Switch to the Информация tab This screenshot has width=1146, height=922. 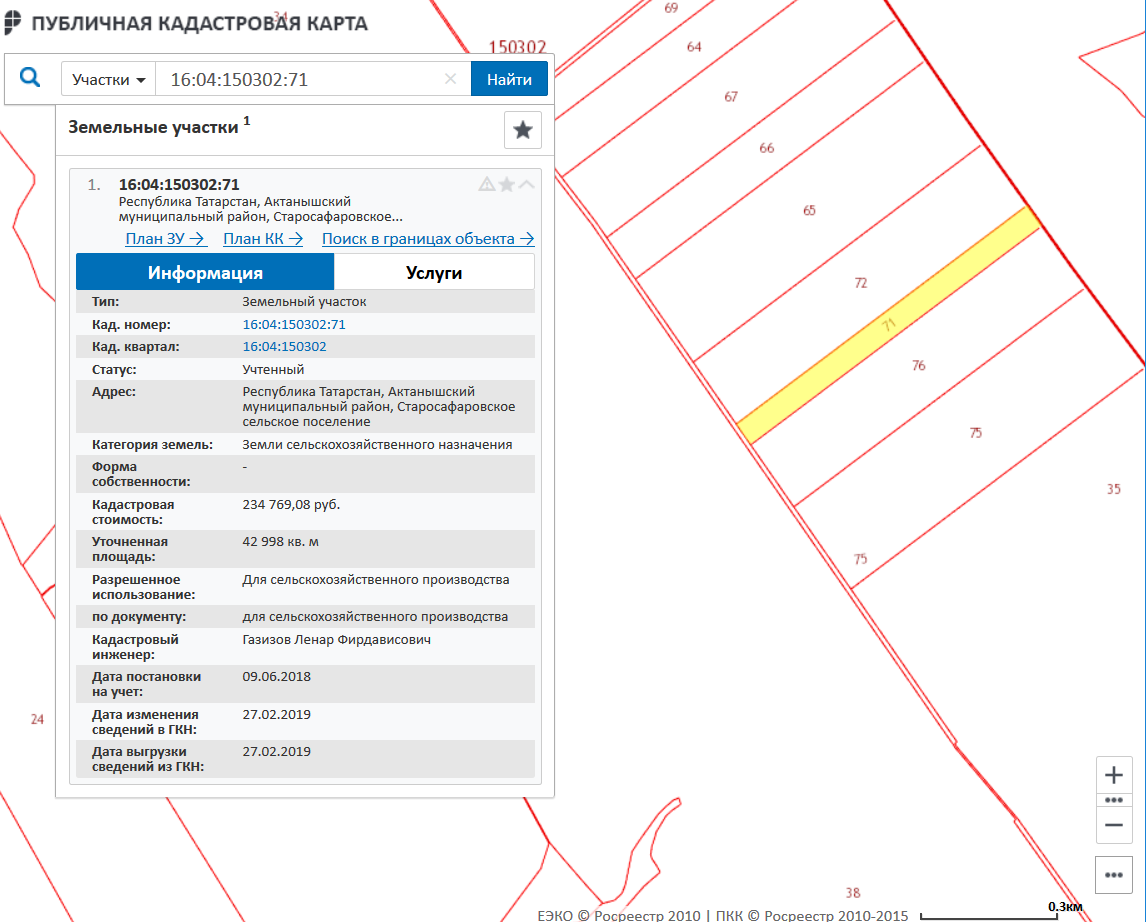(205, 273)
